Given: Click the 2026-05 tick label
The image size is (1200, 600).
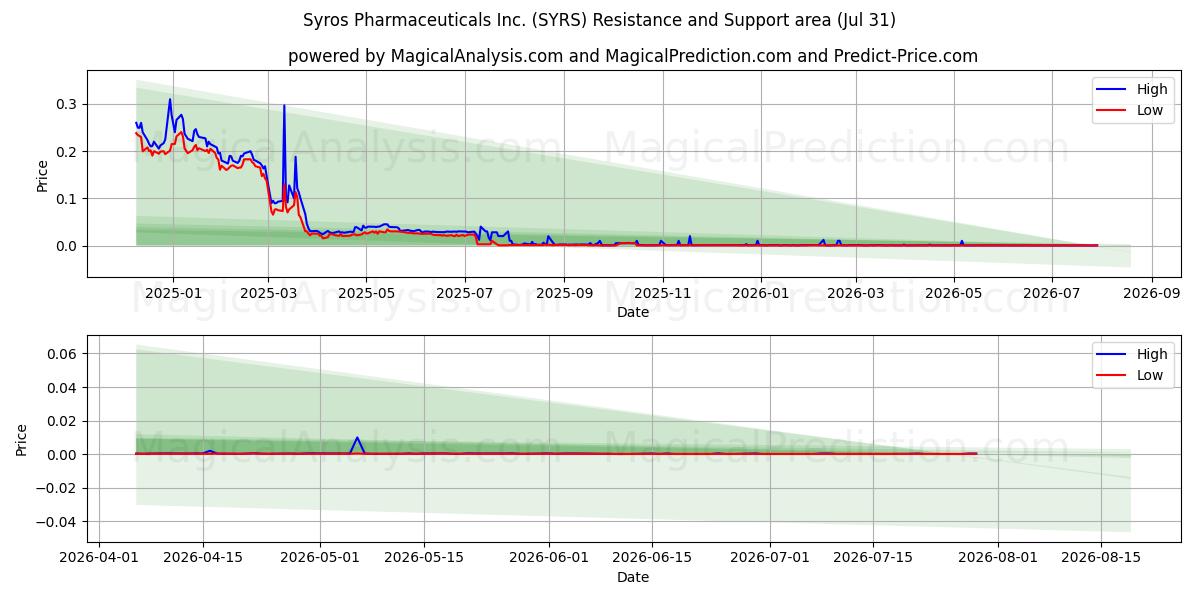Looking at the screenshot, I should coord(954,293).
